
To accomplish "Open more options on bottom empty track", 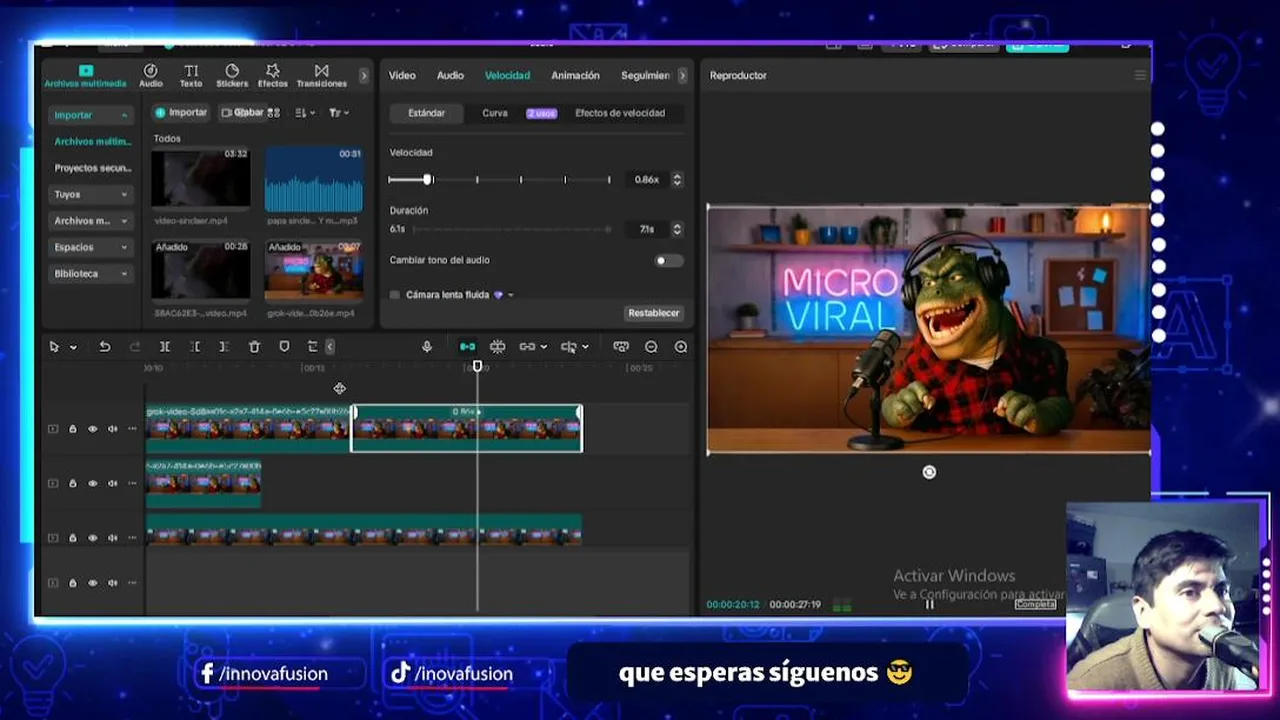I will click(x=132, y=583).
